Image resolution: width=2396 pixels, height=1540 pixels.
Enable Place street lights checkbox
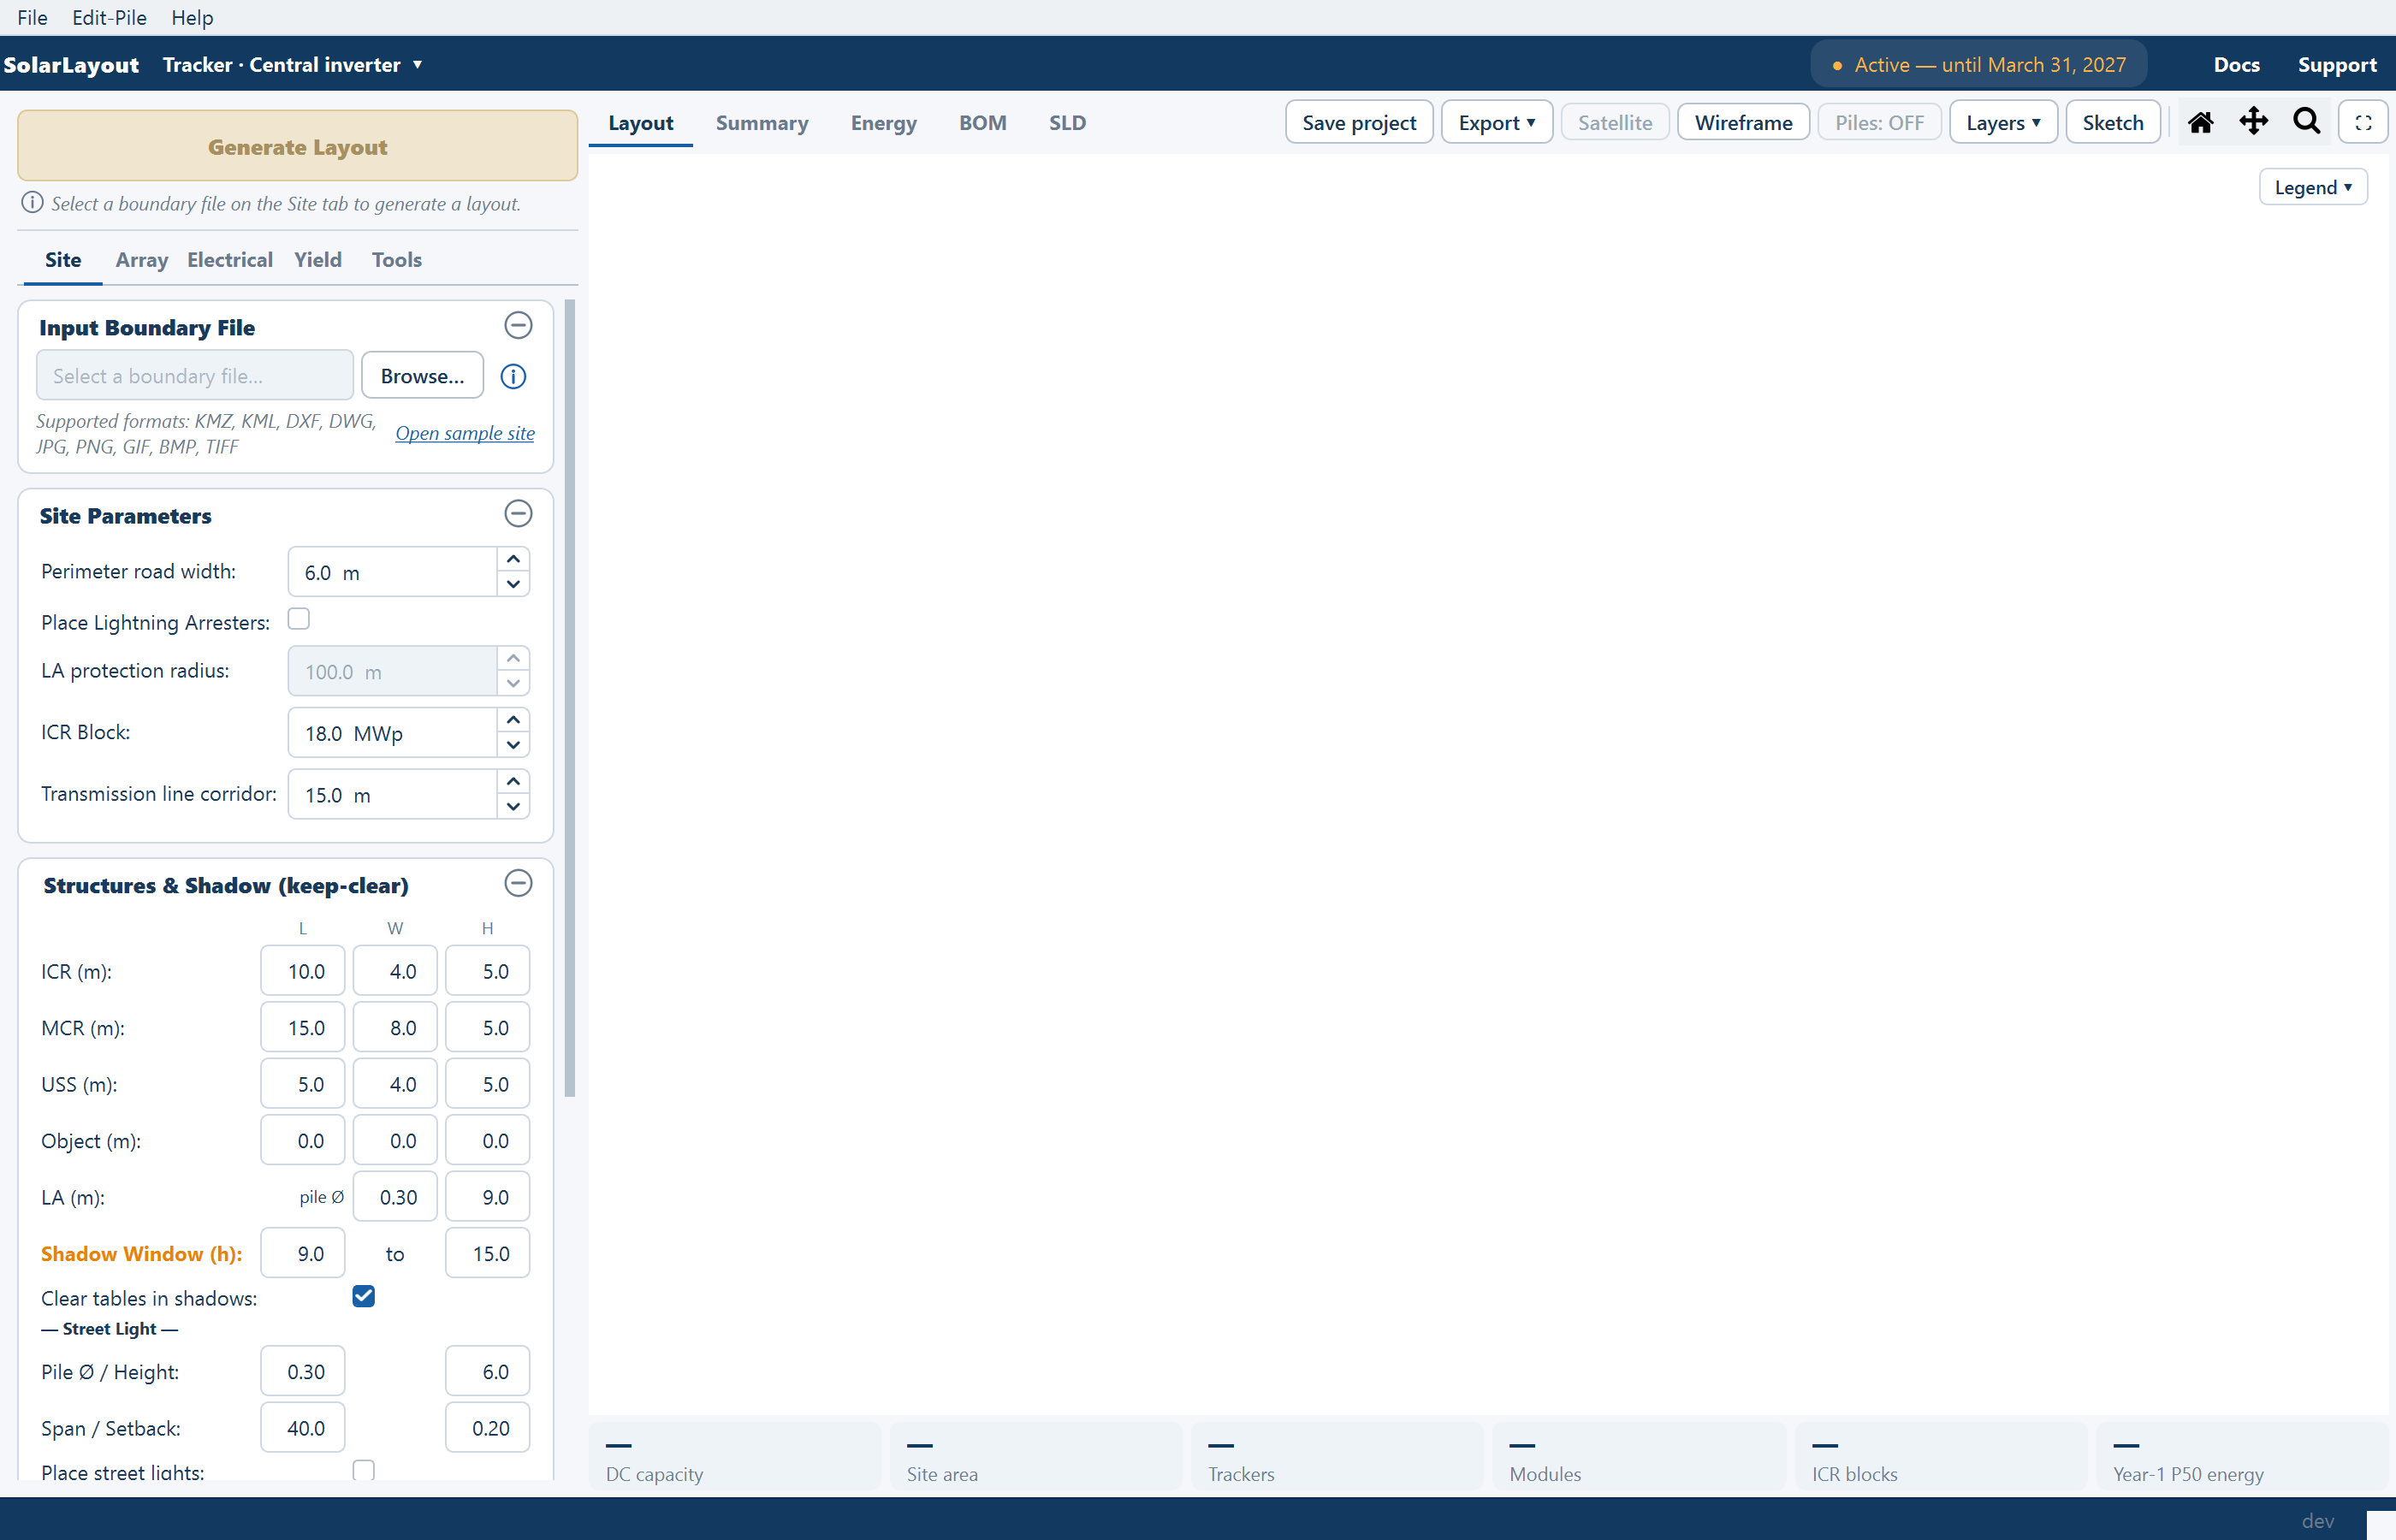point(363,1470)
